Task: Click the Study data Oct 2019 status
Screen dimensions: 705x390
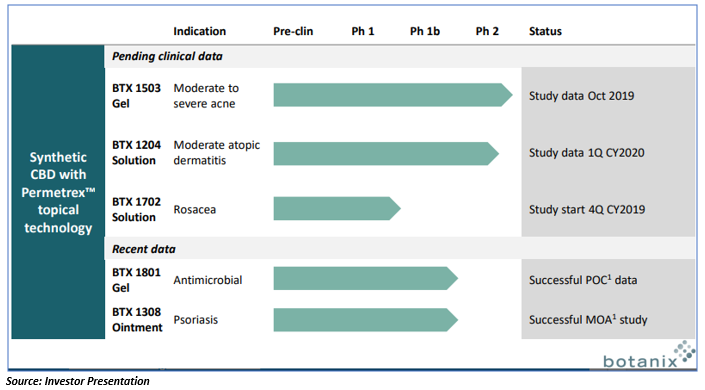Action: pyautogui.click(x=581, y=96)
